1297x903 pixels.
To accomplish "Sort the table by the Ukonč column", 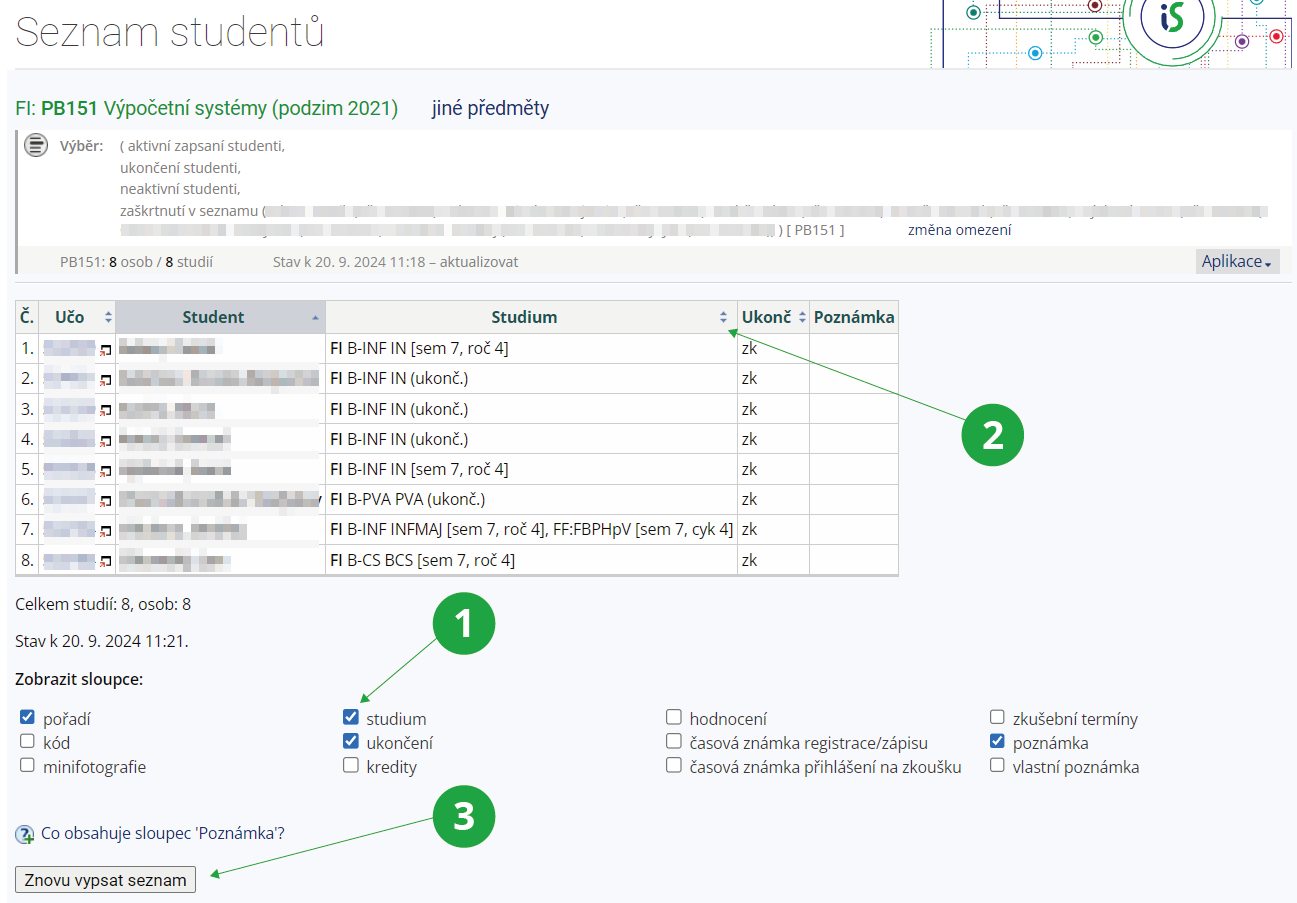I will tap(773, 317).
